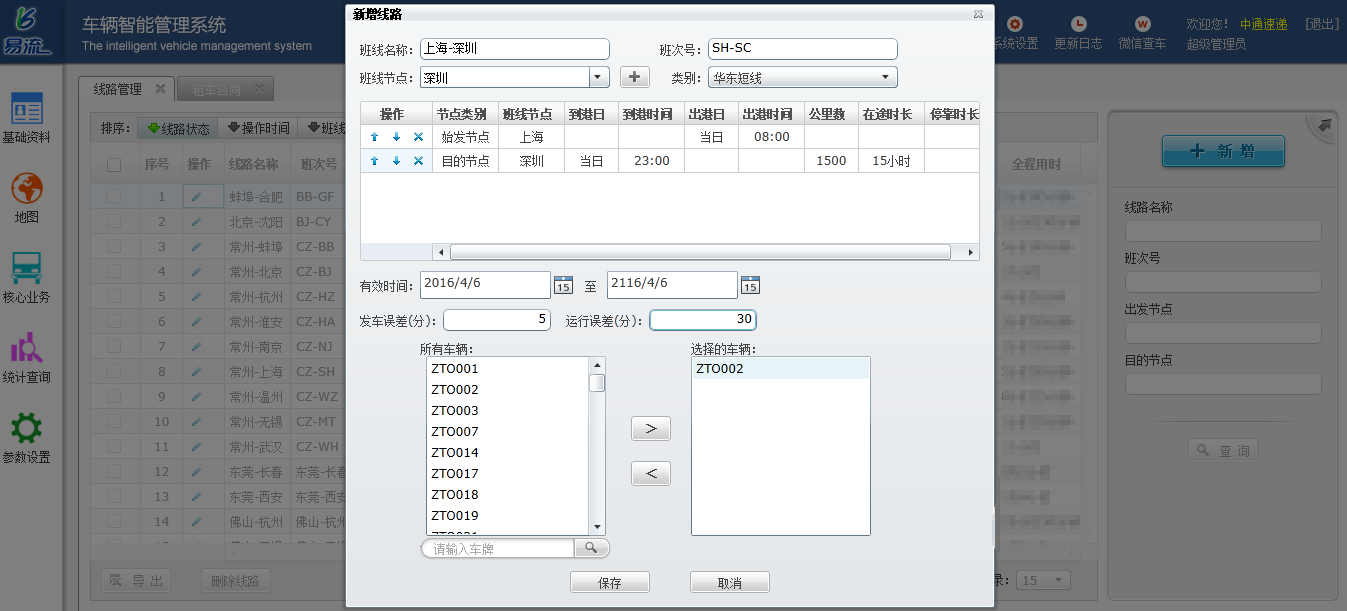Click the plus button to add route node
Screen dimensions: 1347x611
click(635, 77)
